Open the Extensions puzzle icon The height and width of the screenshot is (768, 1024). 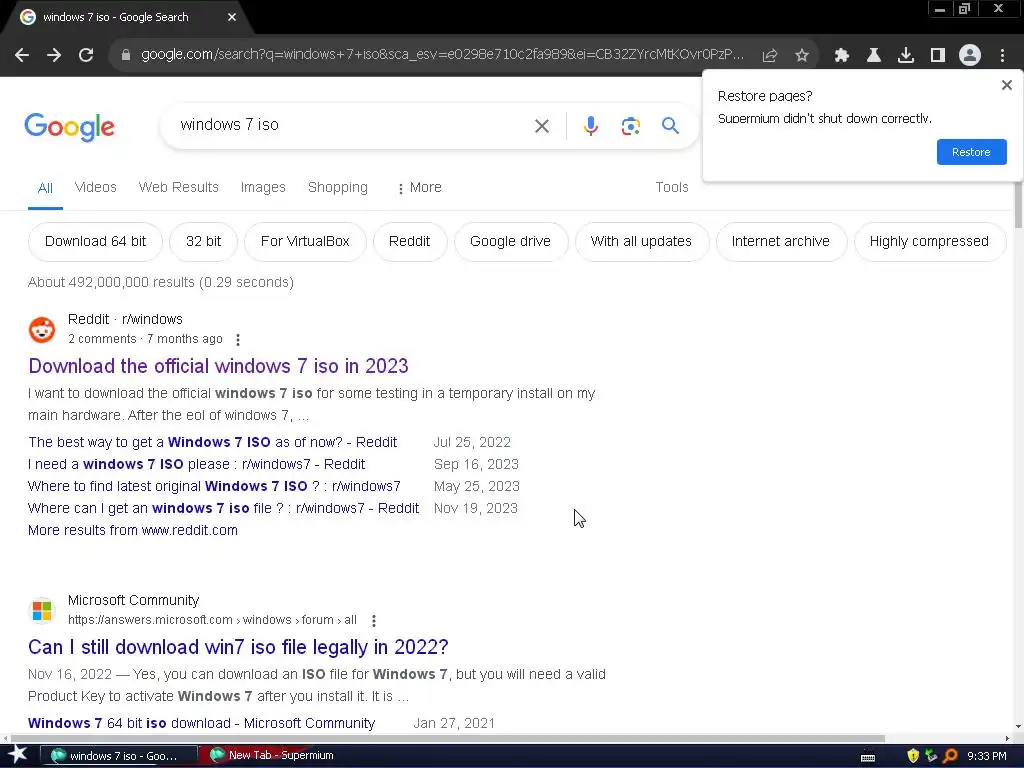pyautogui.click(x=842, y=56)
